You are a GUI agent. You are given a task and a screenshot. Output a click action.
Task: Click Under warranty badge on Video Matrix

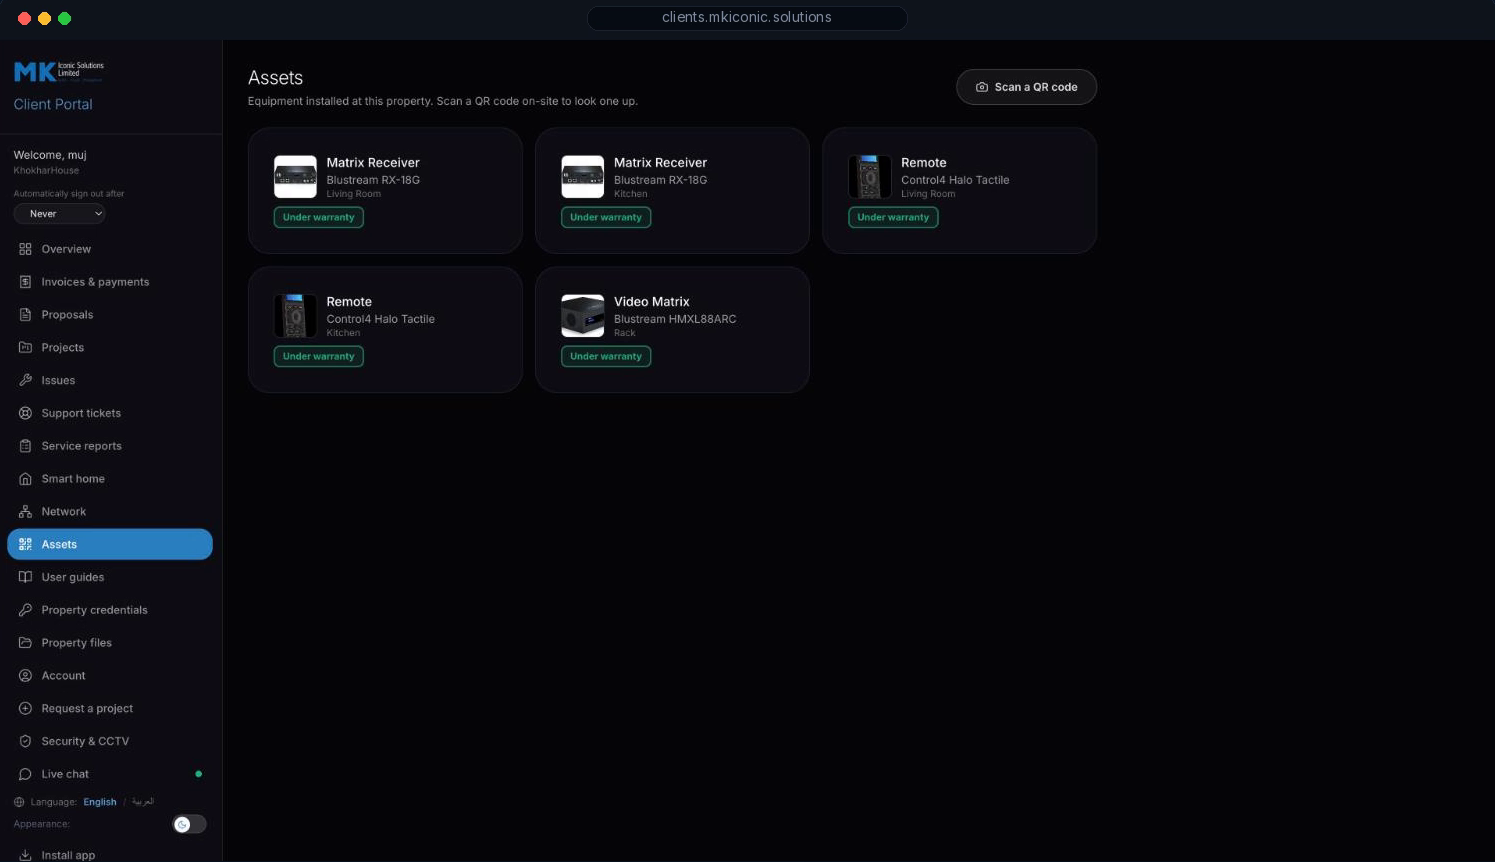(x=606, y=356)
